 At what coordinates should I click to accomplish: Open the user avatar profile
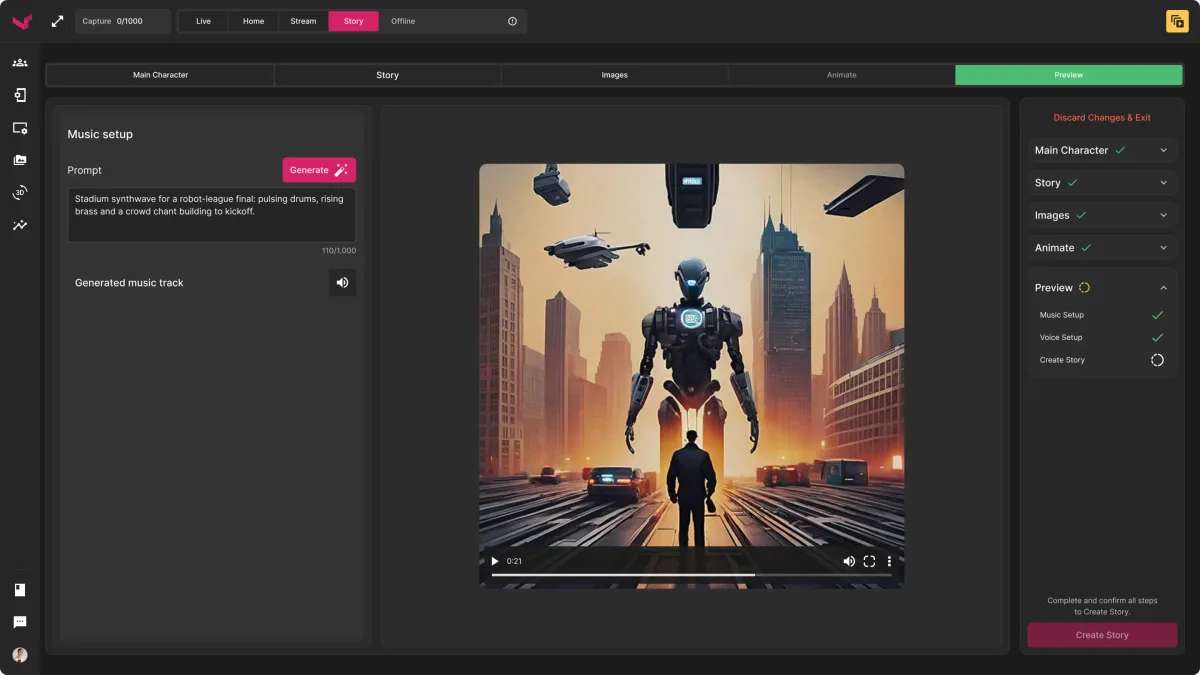pos(20,655)
